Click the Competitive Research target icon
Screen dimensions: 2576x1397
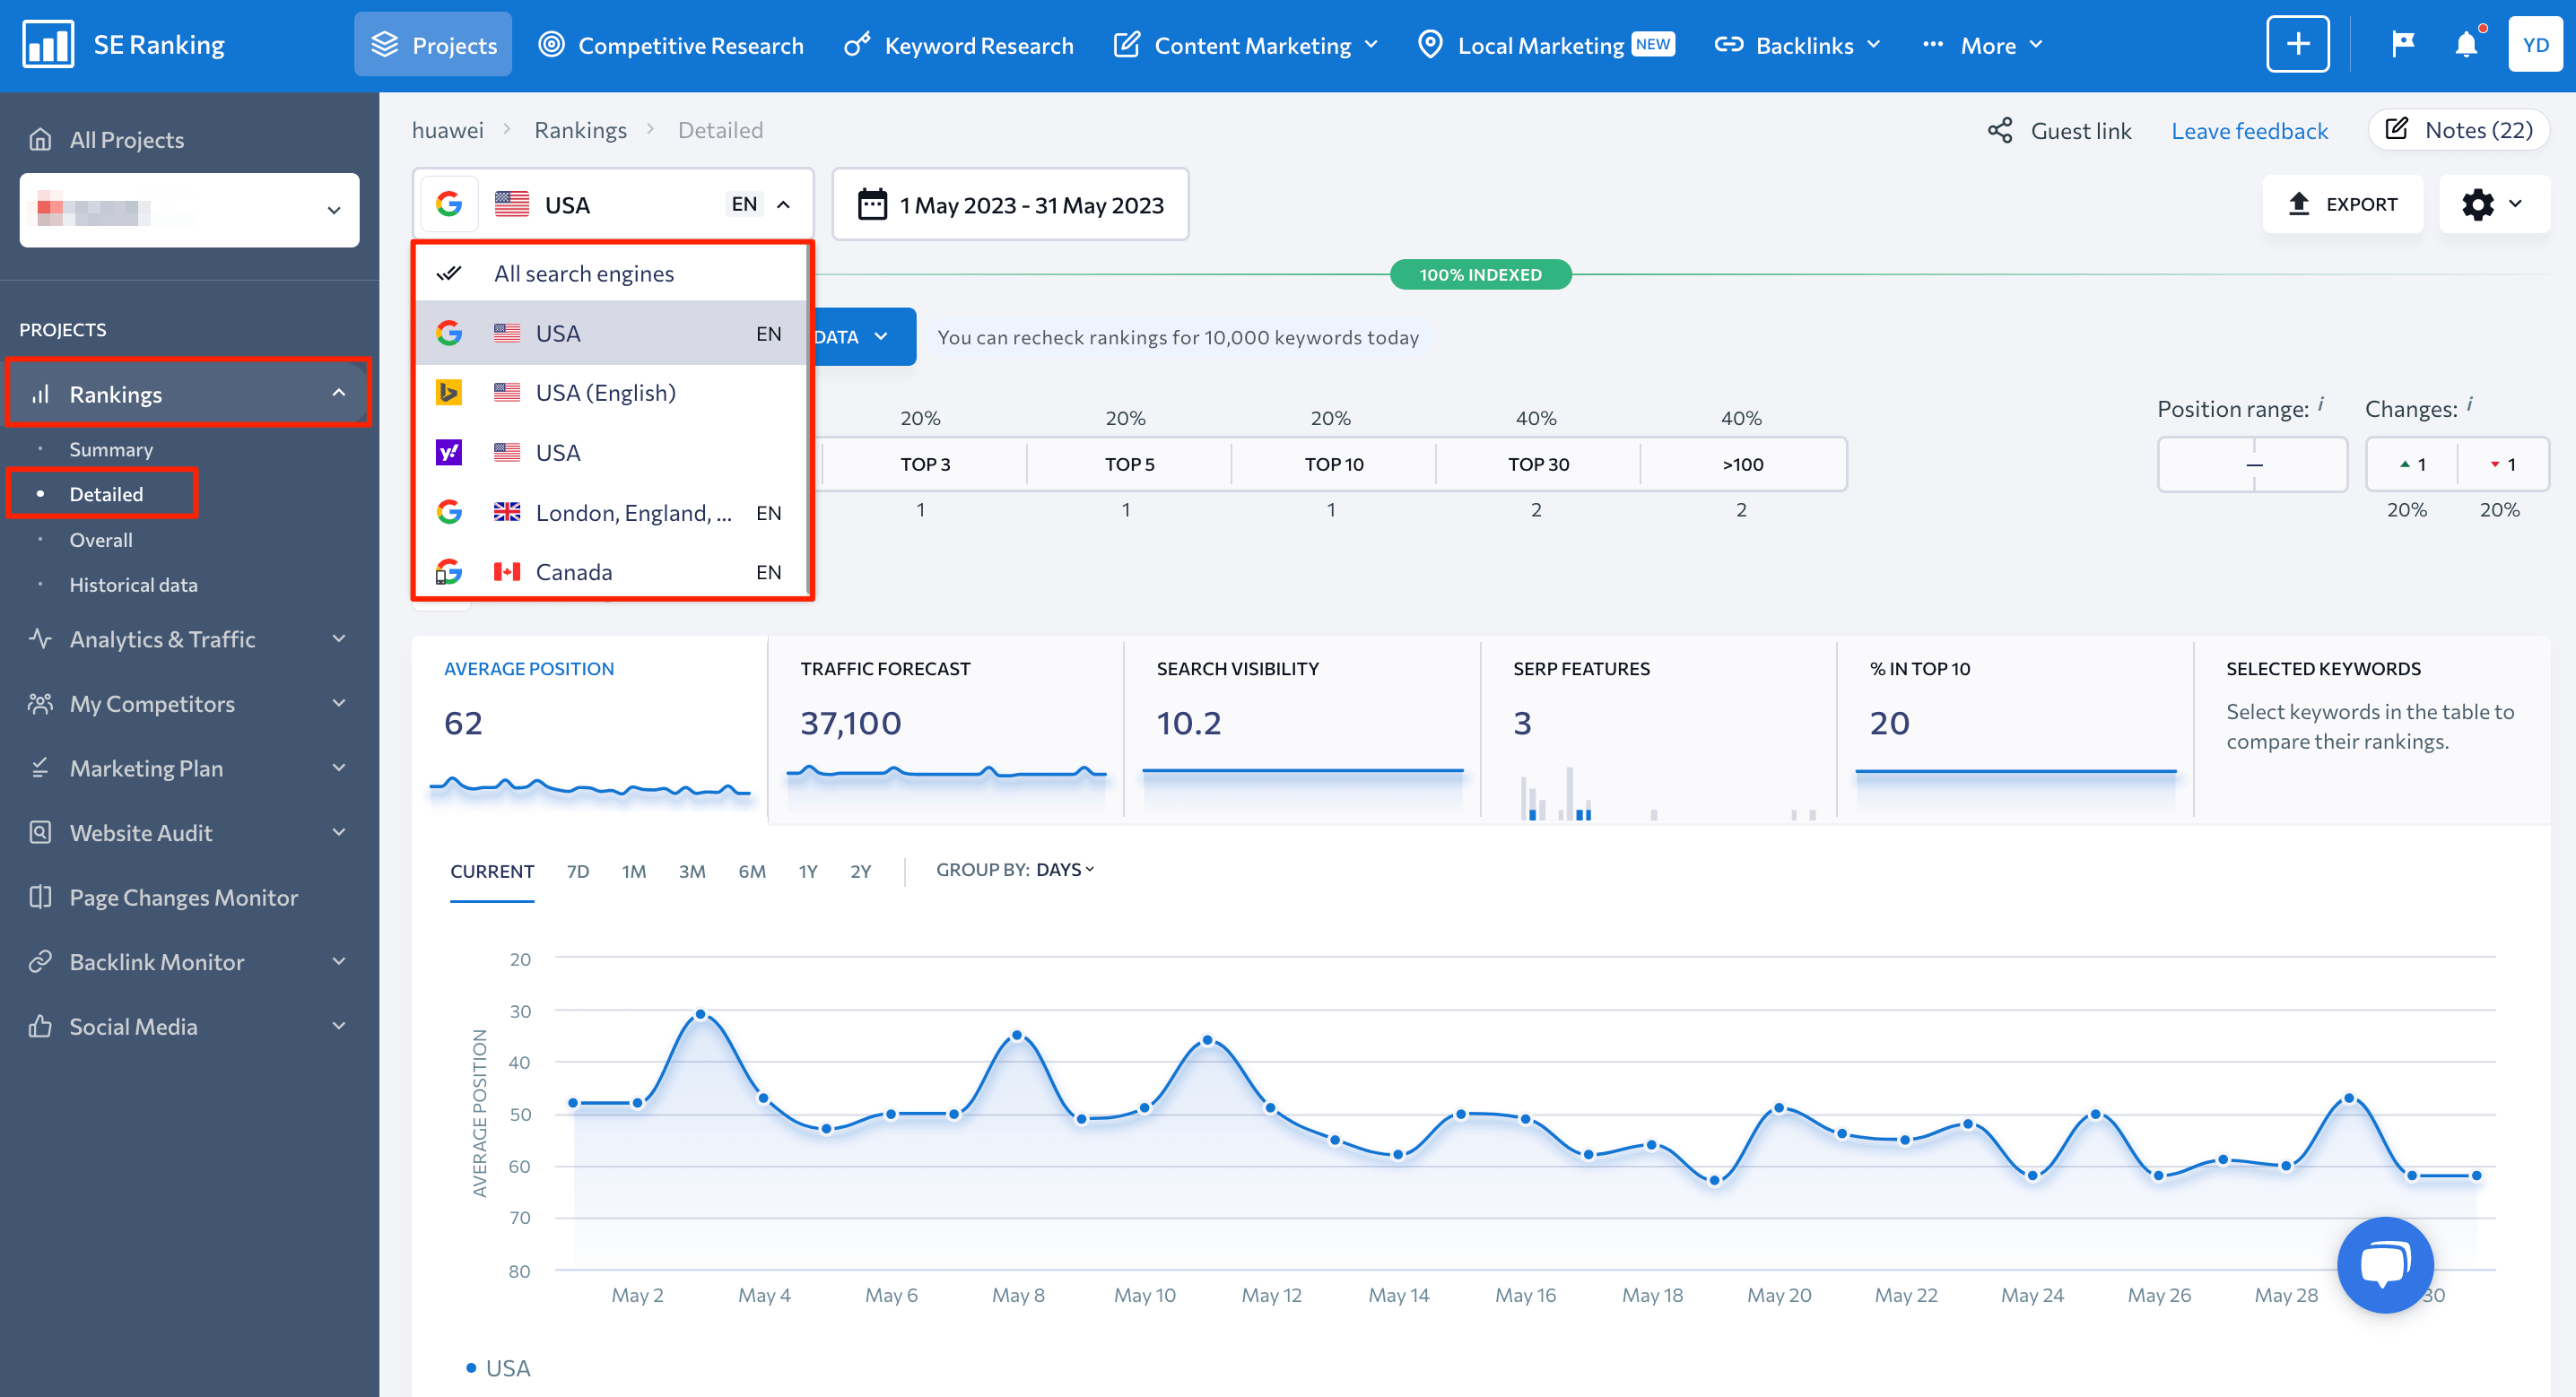coord(551,45)
